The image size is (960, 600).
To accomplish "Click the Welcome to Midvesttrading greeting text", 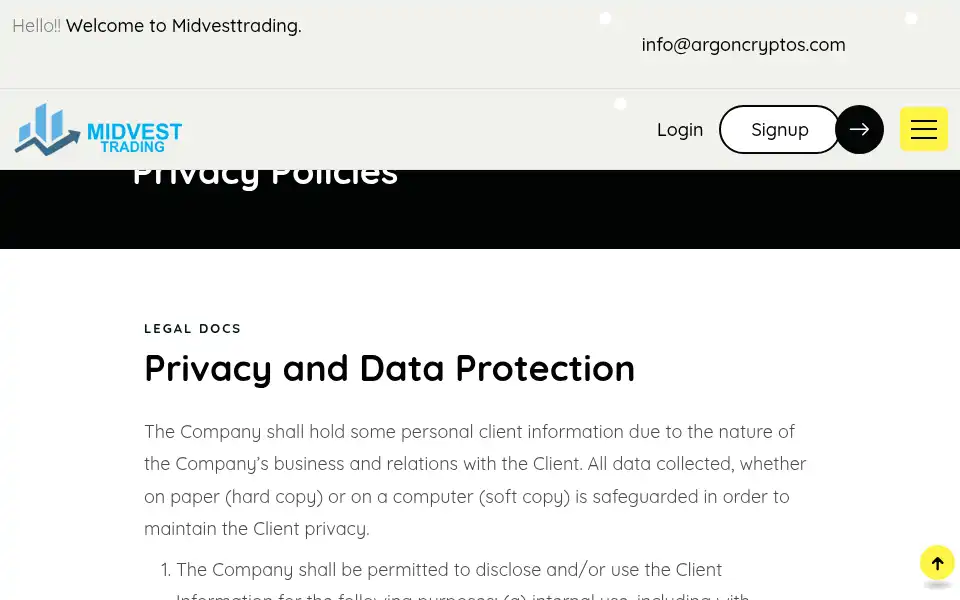I will (184, 26).
